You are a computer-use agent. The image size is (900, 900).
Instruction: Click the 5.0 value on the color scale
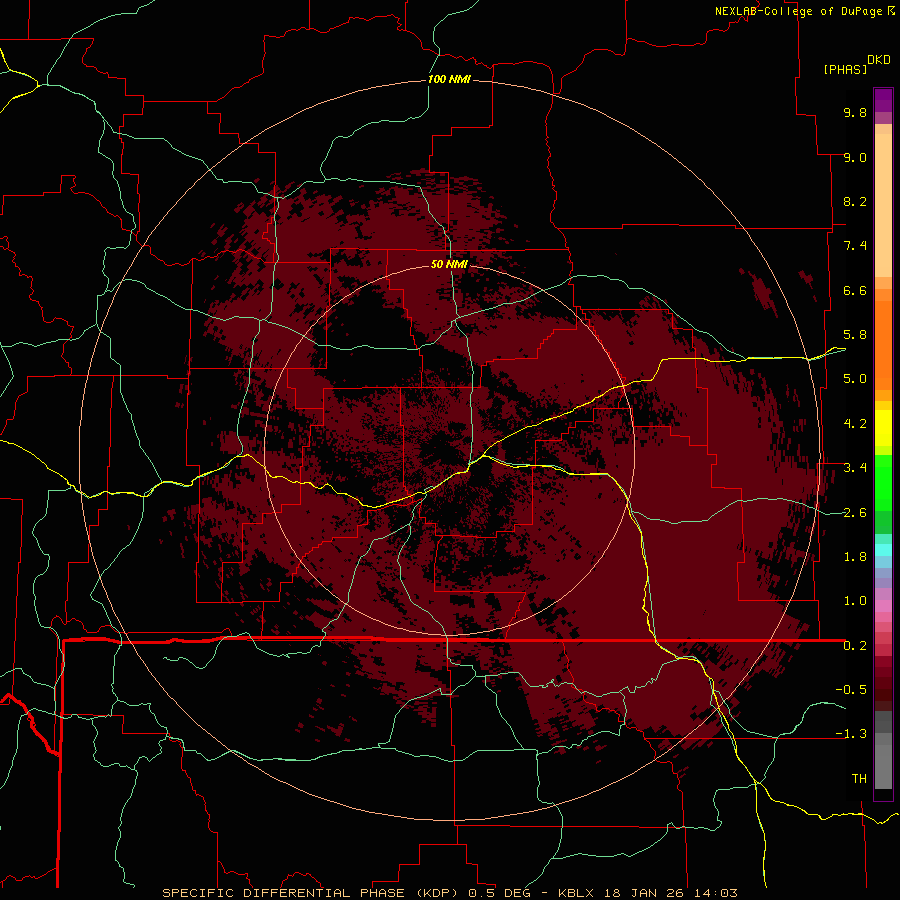[x=855, y=379]
